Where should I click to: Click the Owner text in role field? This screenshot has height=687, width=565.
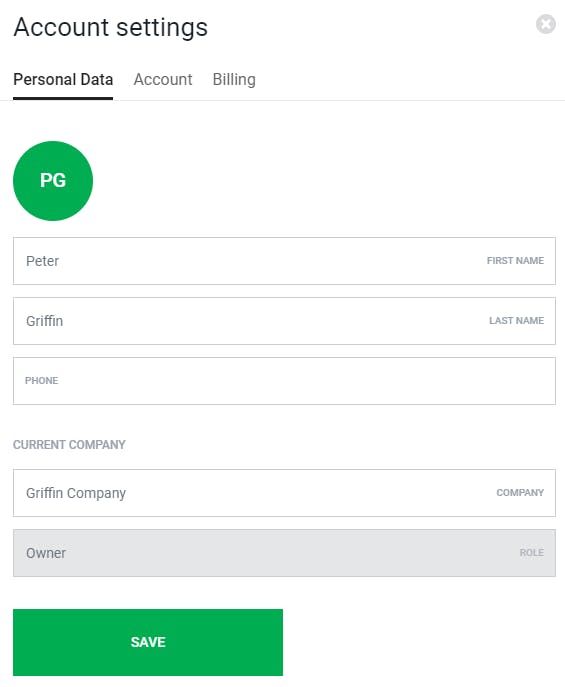46,553
